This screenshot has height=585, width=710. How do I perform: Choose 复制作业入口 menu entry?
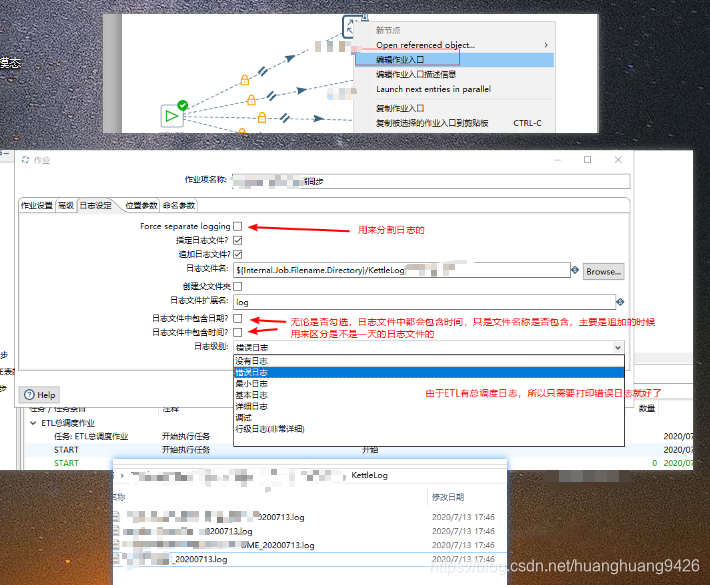tap(454, 108)
